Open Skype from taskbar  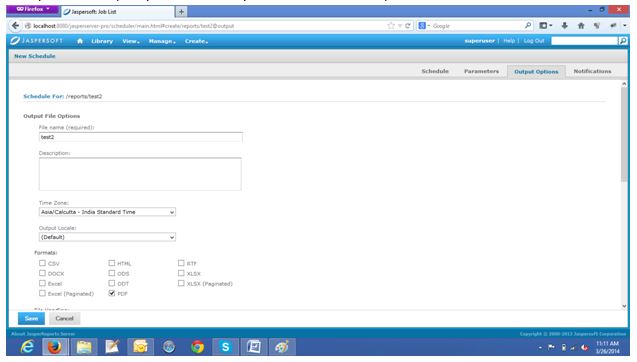[x=225, y=347]
